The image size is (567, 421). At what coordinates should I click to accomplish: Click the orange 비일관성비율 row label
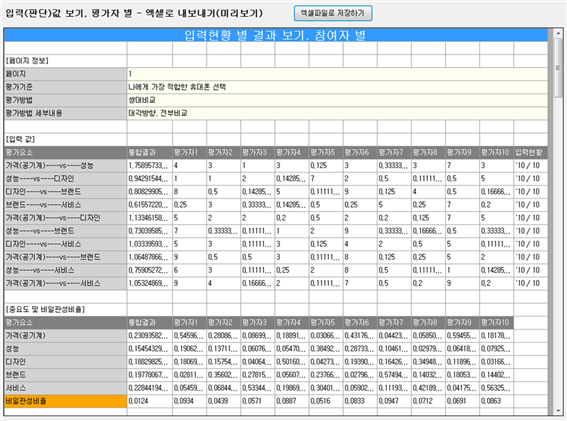point(65,401)
